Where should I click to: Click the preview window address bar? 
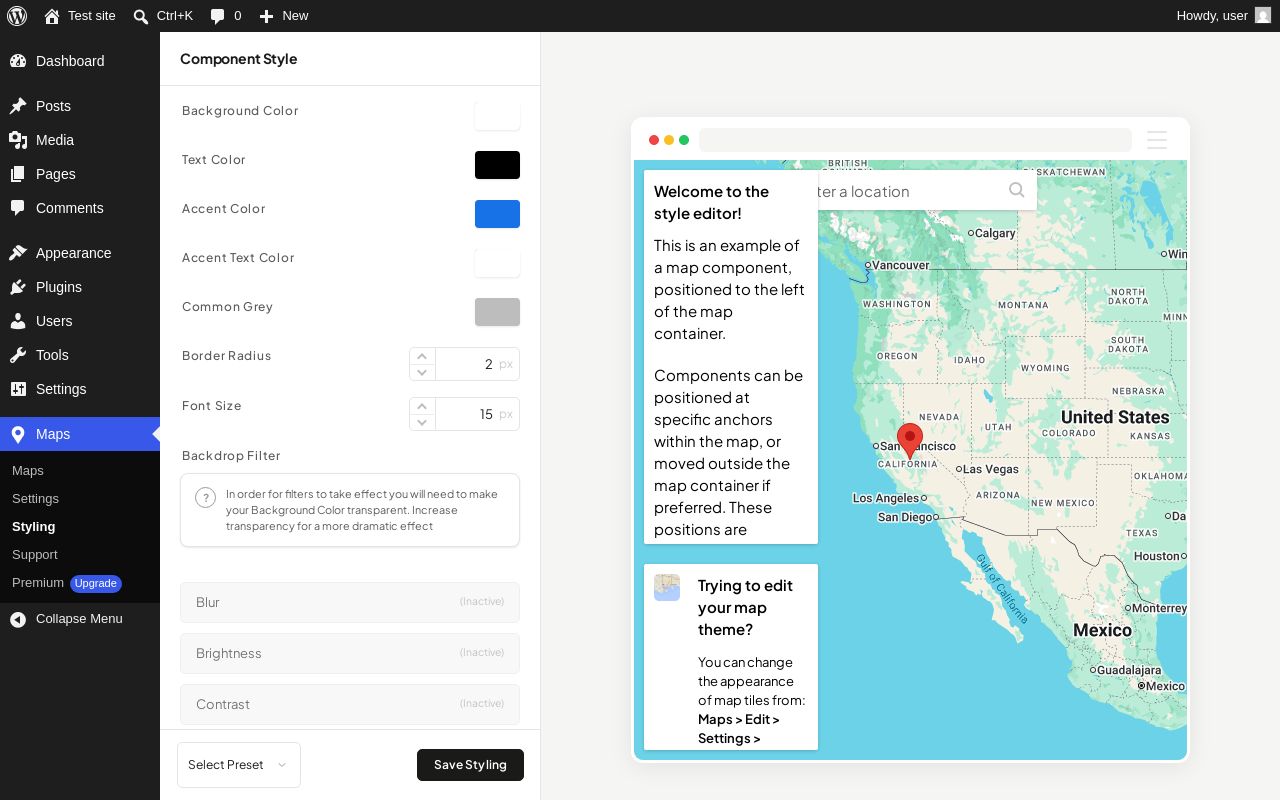click(915, 140)
